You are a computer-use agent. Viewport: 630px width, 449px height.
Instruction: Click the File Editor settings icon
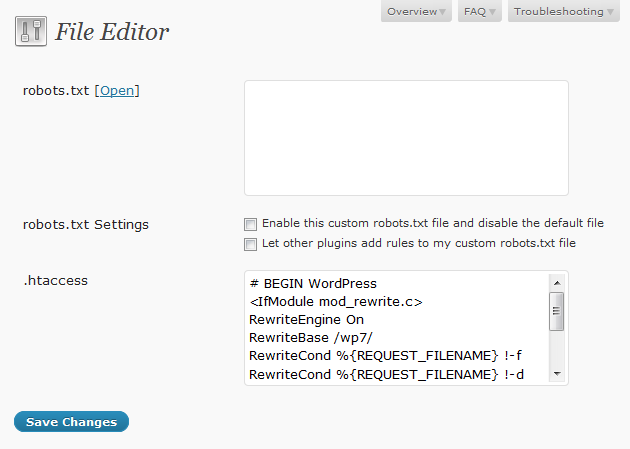pyautogui.click(x=31, y=32)
